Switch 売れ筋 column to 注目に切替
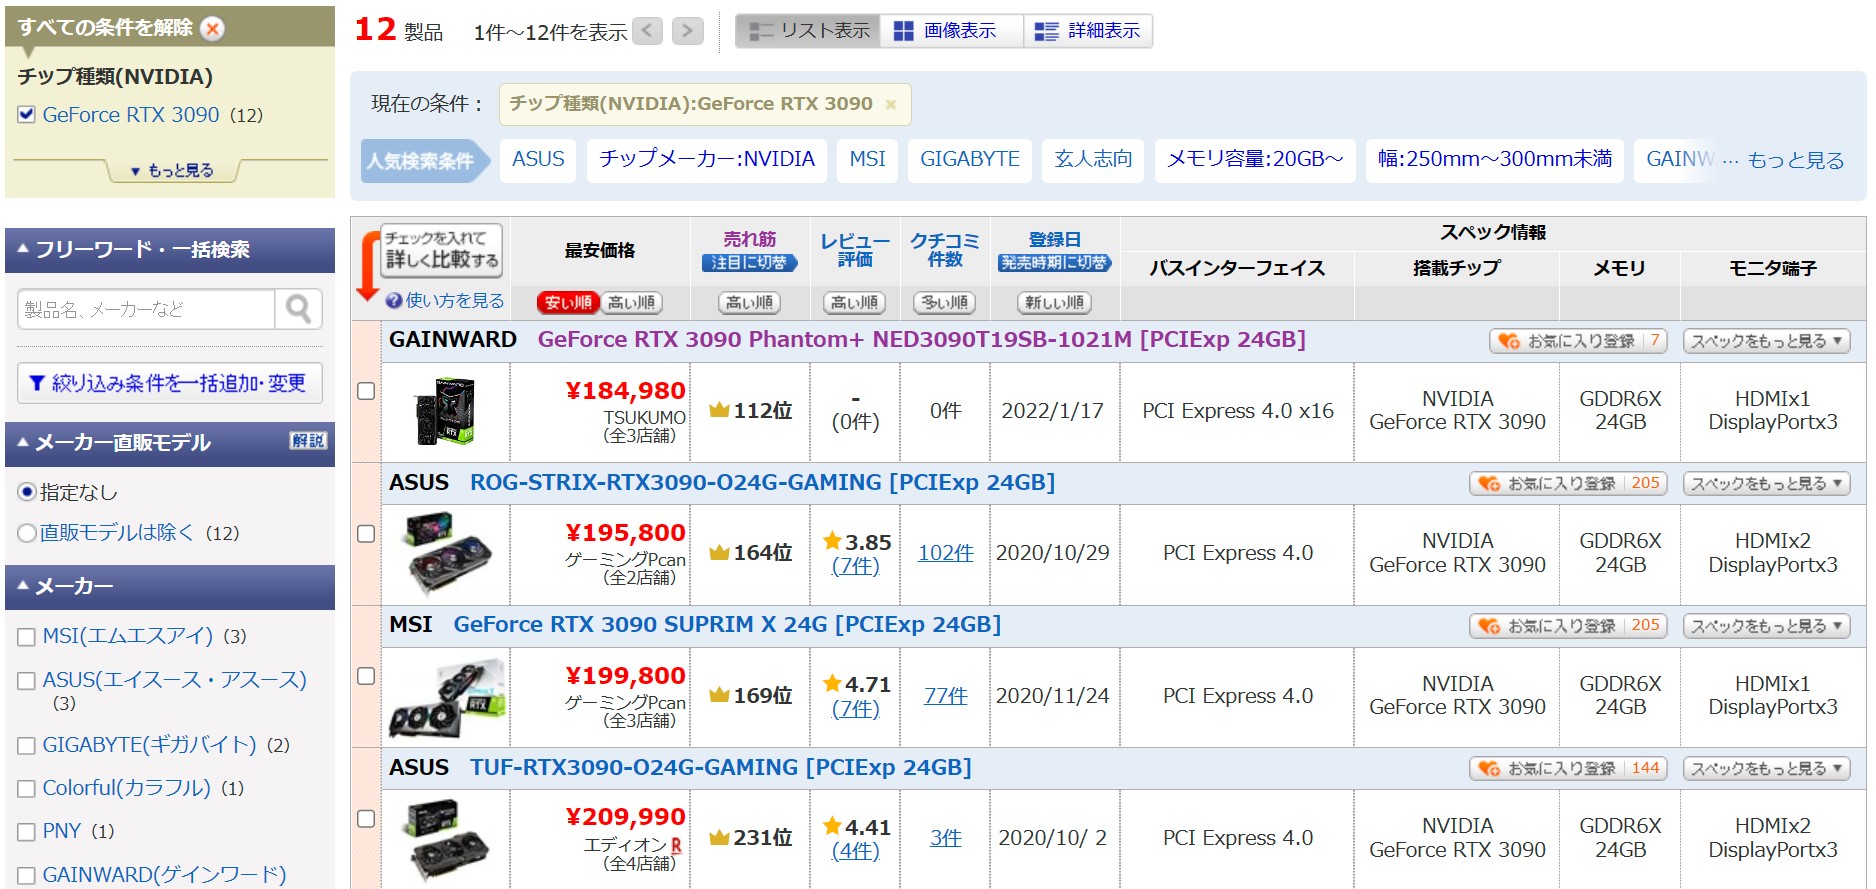This screenshot has width=1876, height=889. [749, 263]
